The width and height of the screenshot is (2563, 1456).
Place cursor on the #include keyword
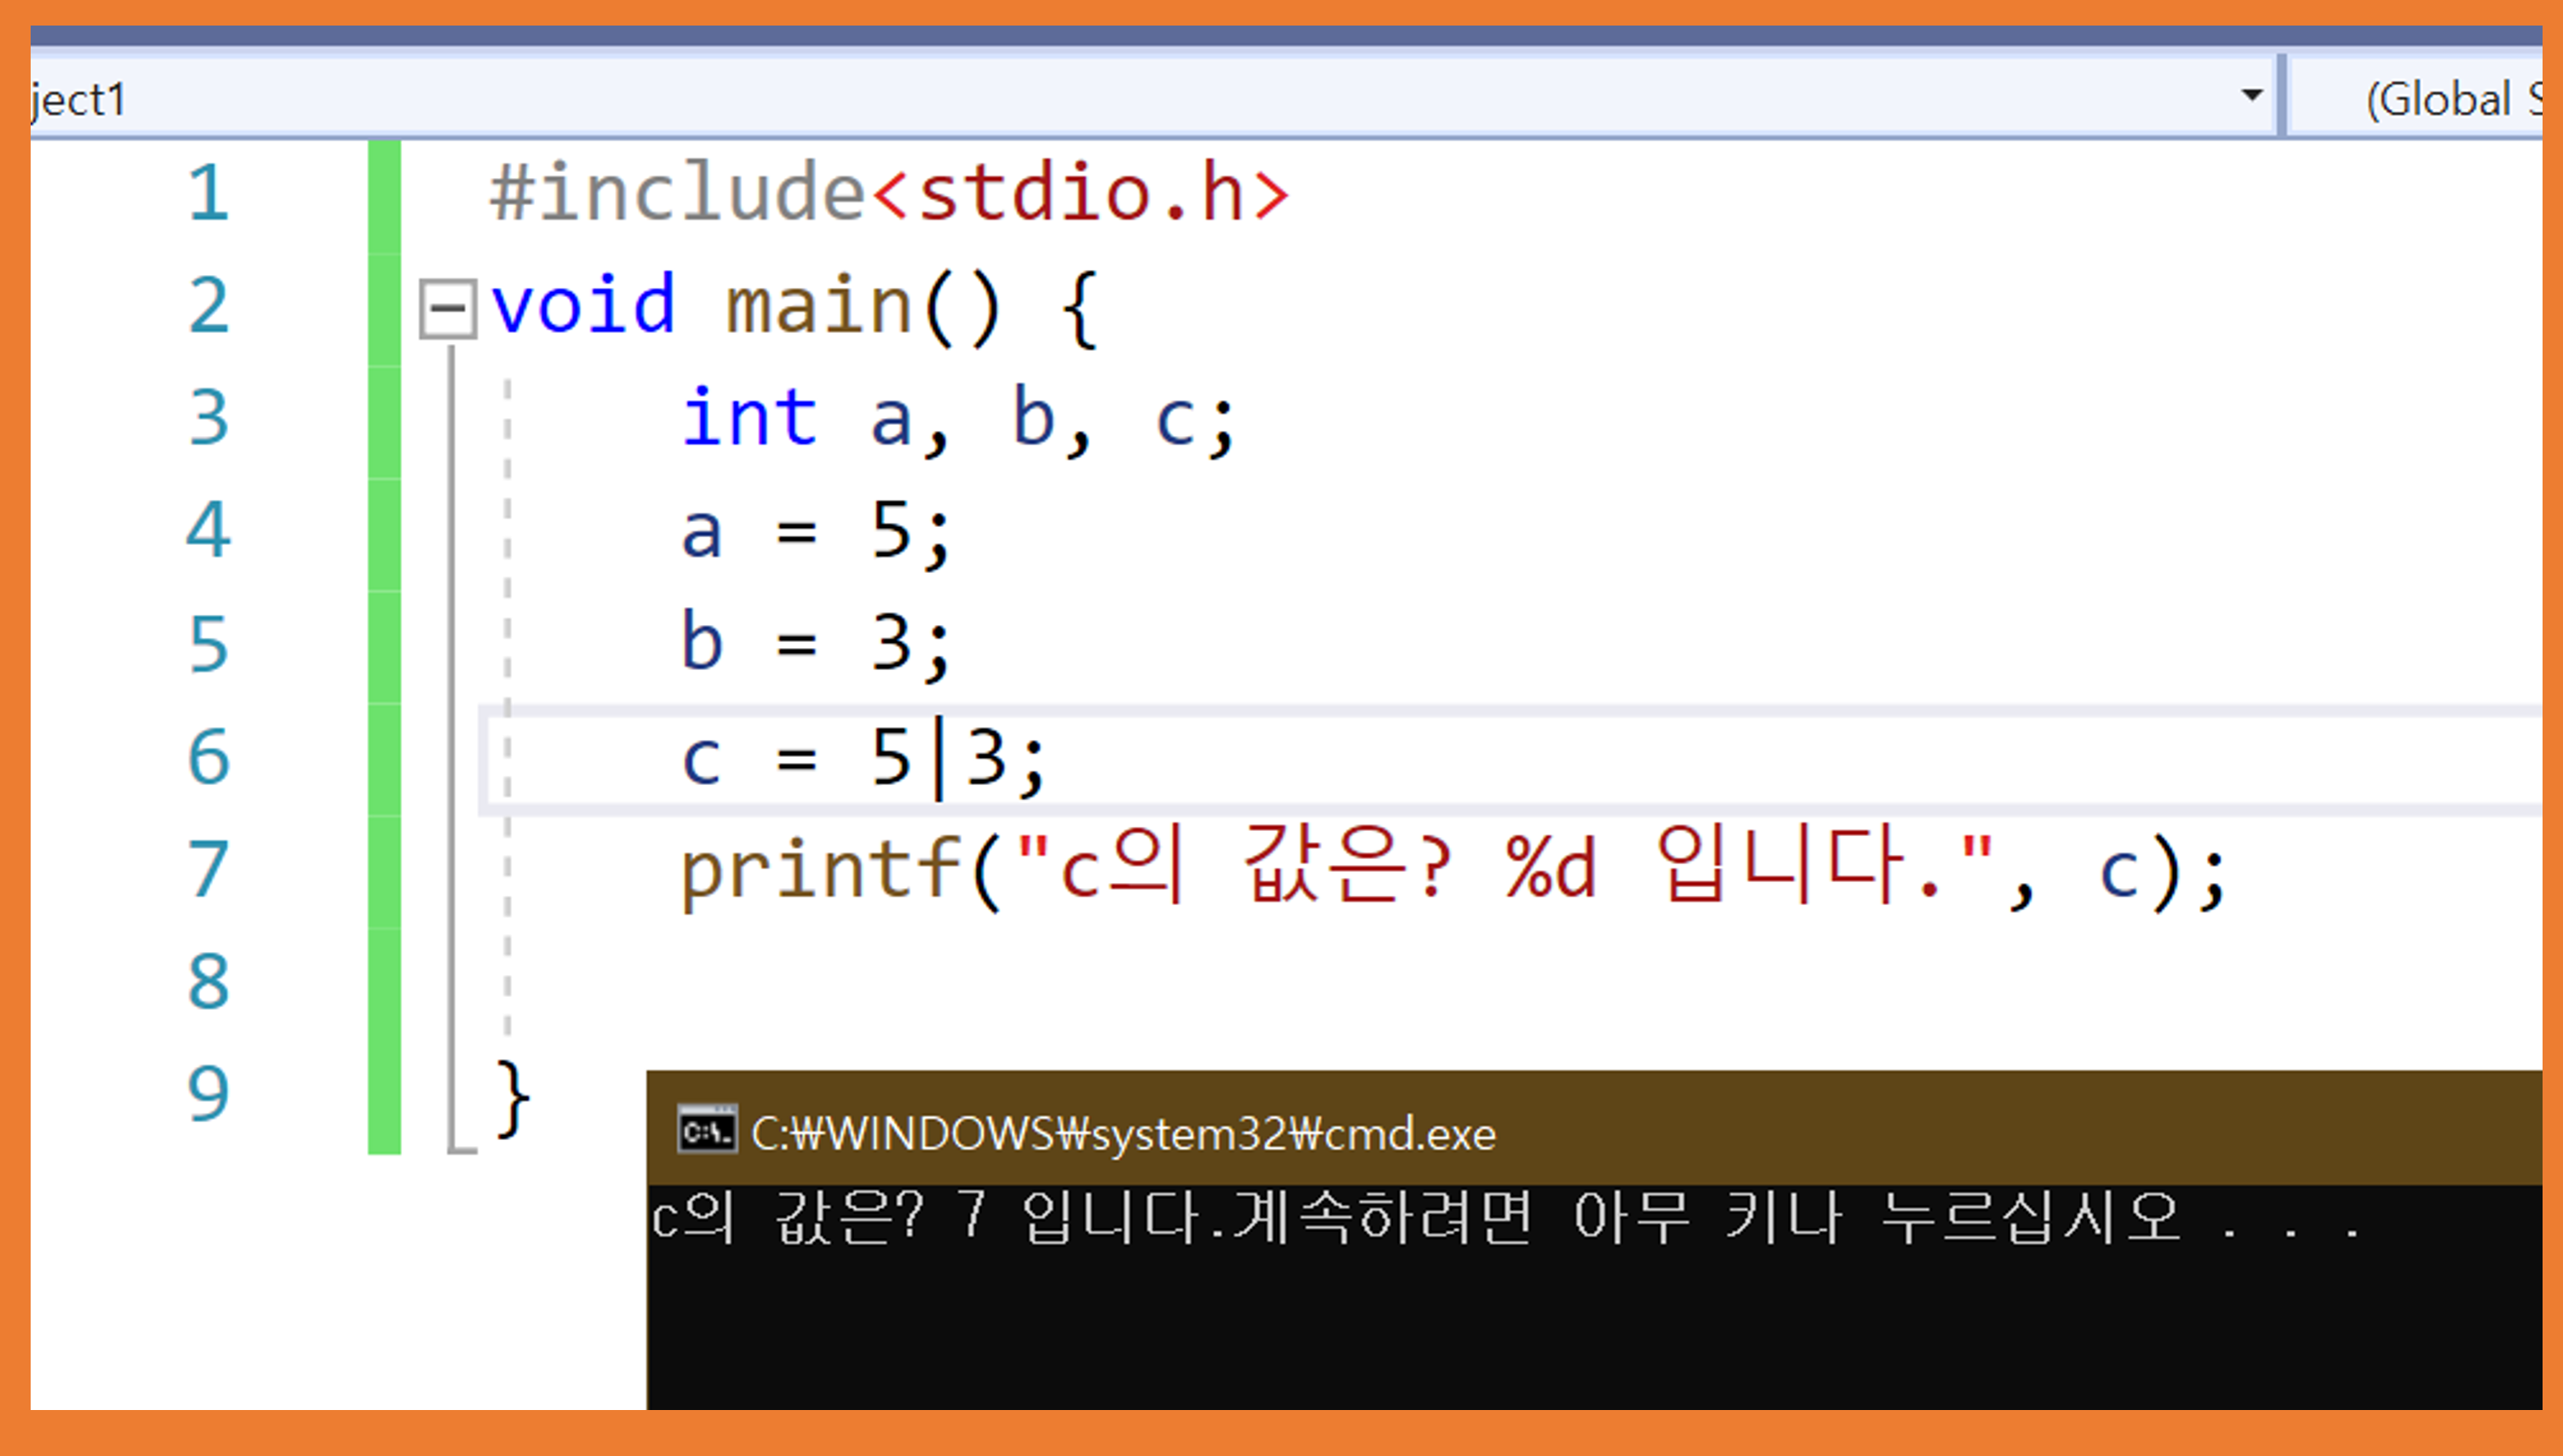pos(677,192)
